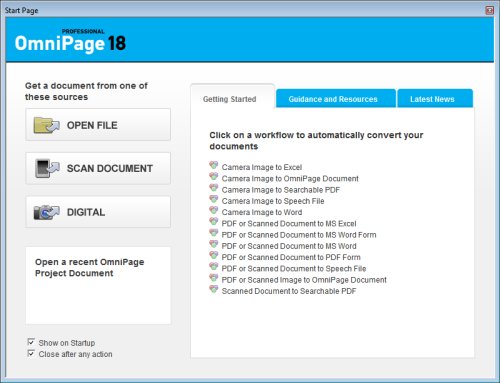Click icon beside Camera Image to Searchable PDF

click(213, 188)
